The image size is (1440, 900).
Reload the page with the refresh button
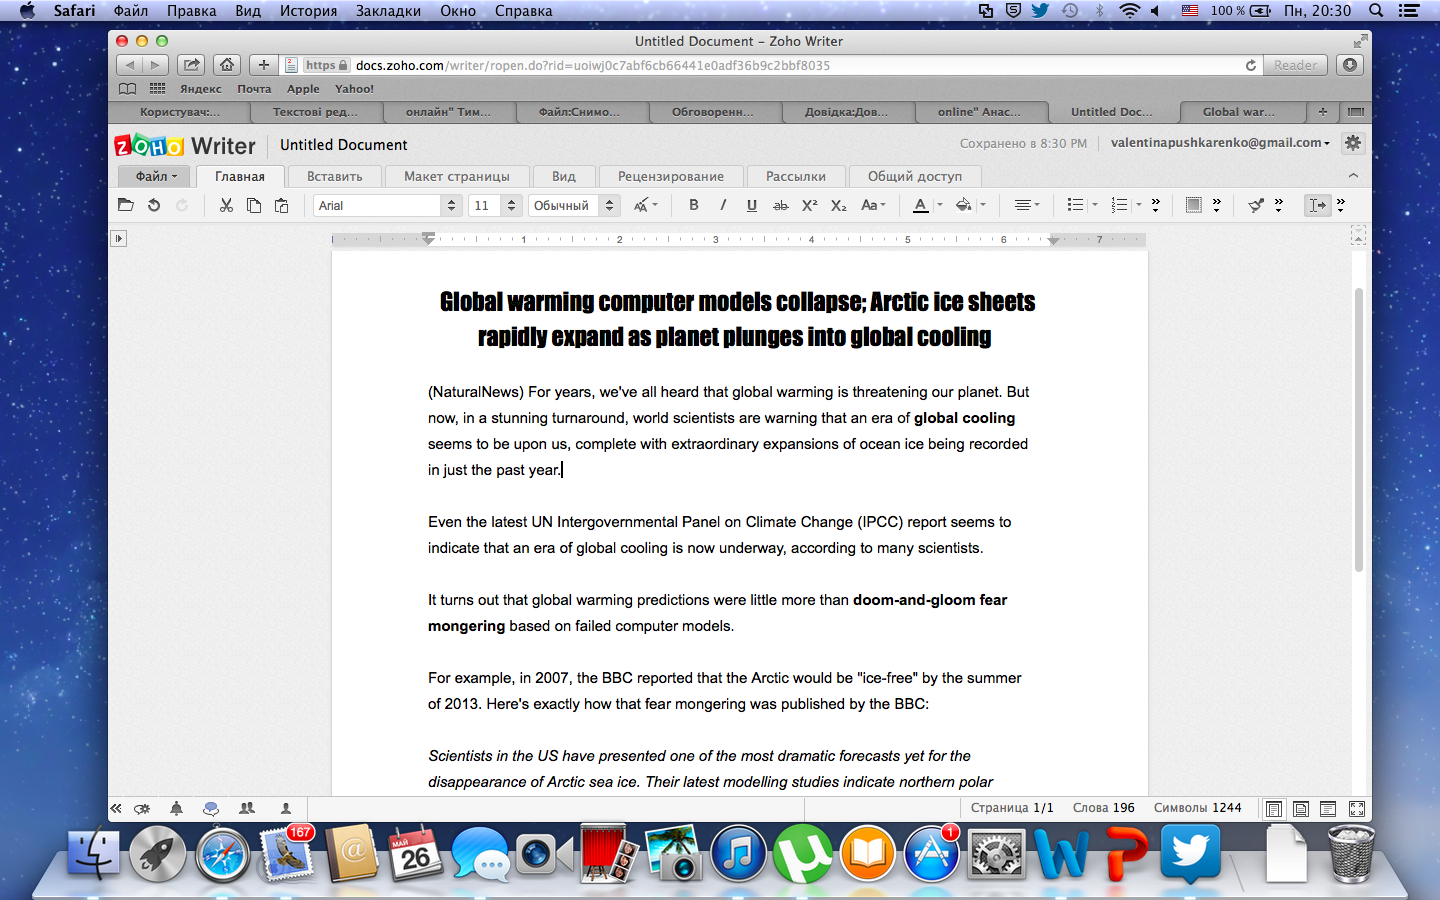pos(1251,65)
